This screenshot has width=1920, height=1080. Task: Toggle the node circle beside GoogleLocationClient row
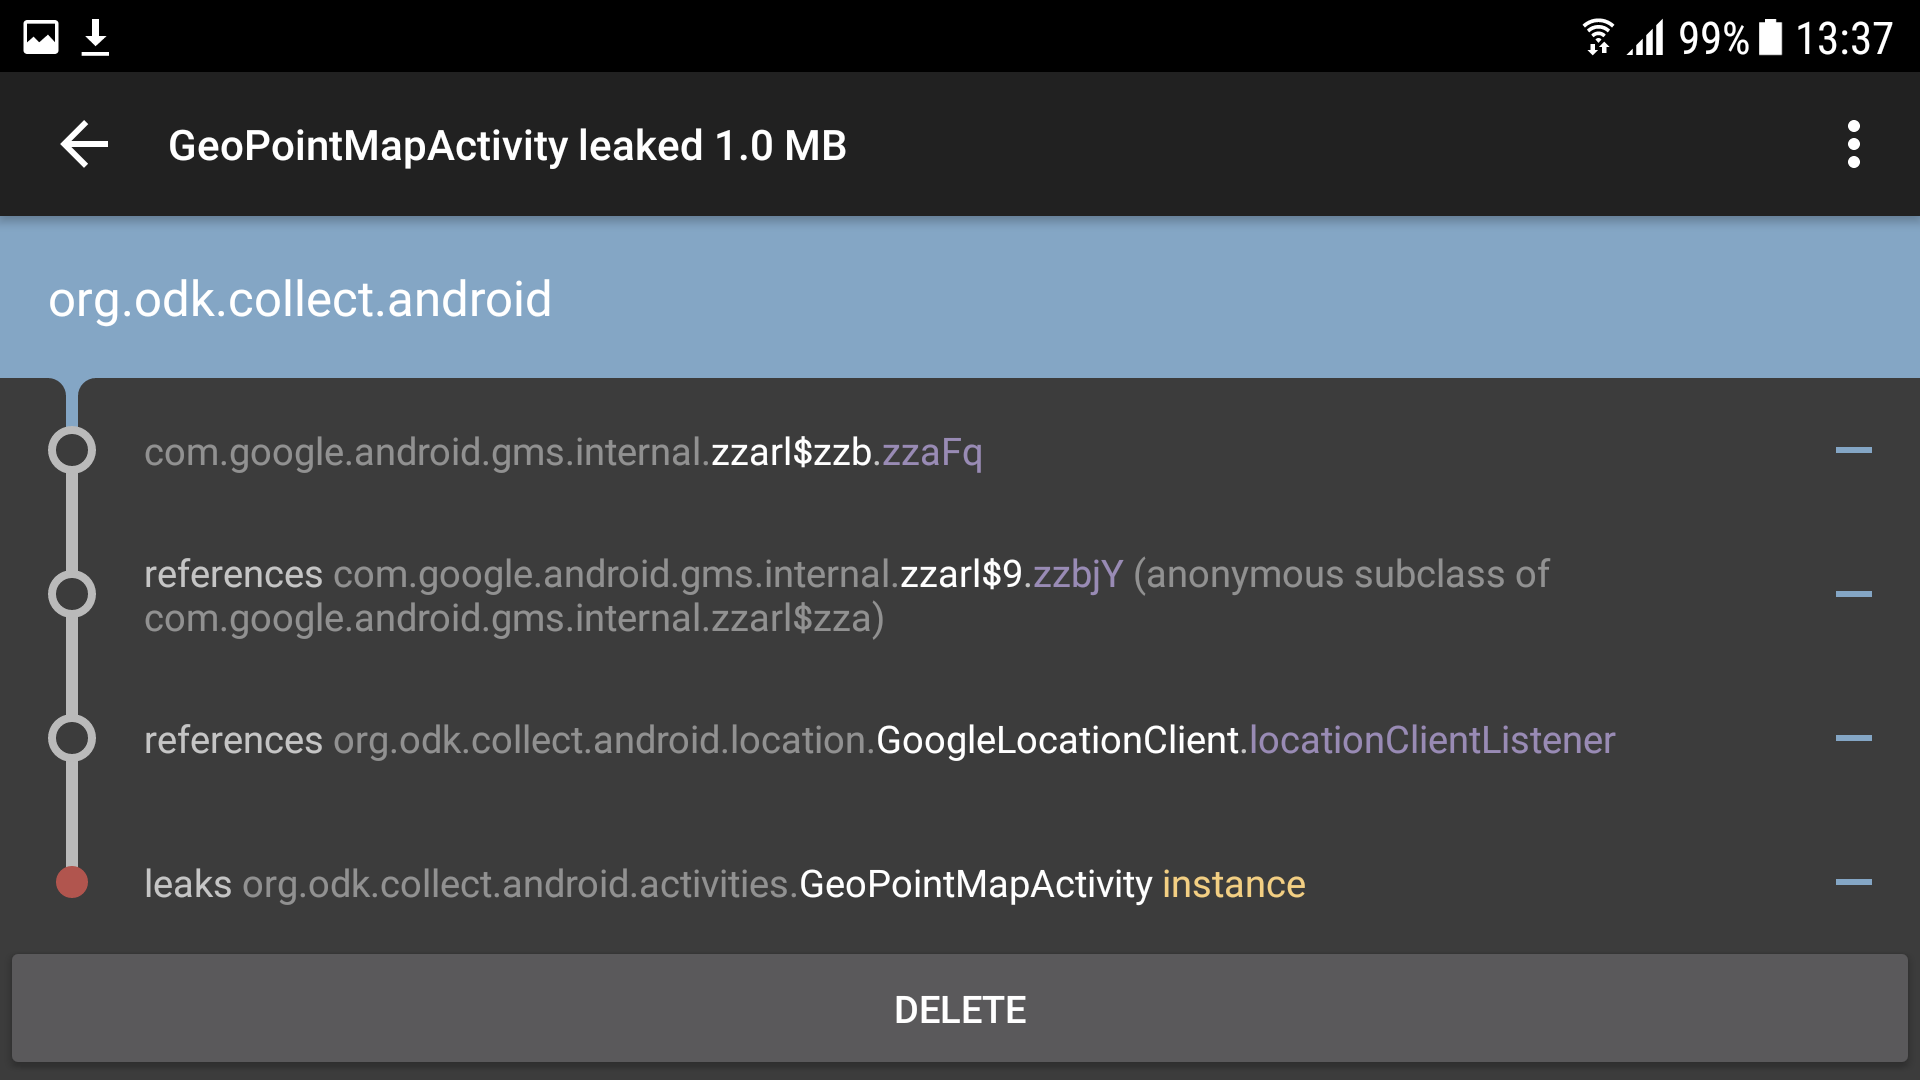point(71,738)
